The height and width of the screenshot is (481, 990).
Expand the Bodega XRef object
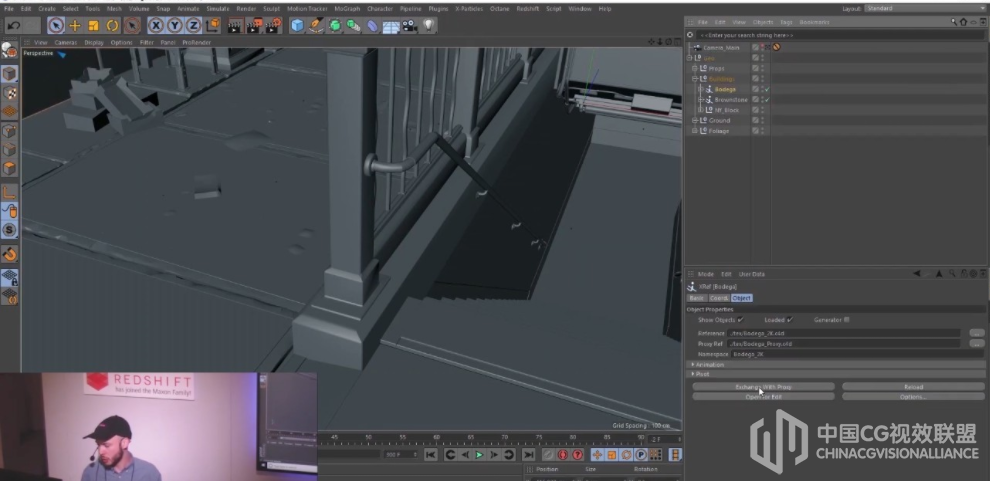(700, 89)
